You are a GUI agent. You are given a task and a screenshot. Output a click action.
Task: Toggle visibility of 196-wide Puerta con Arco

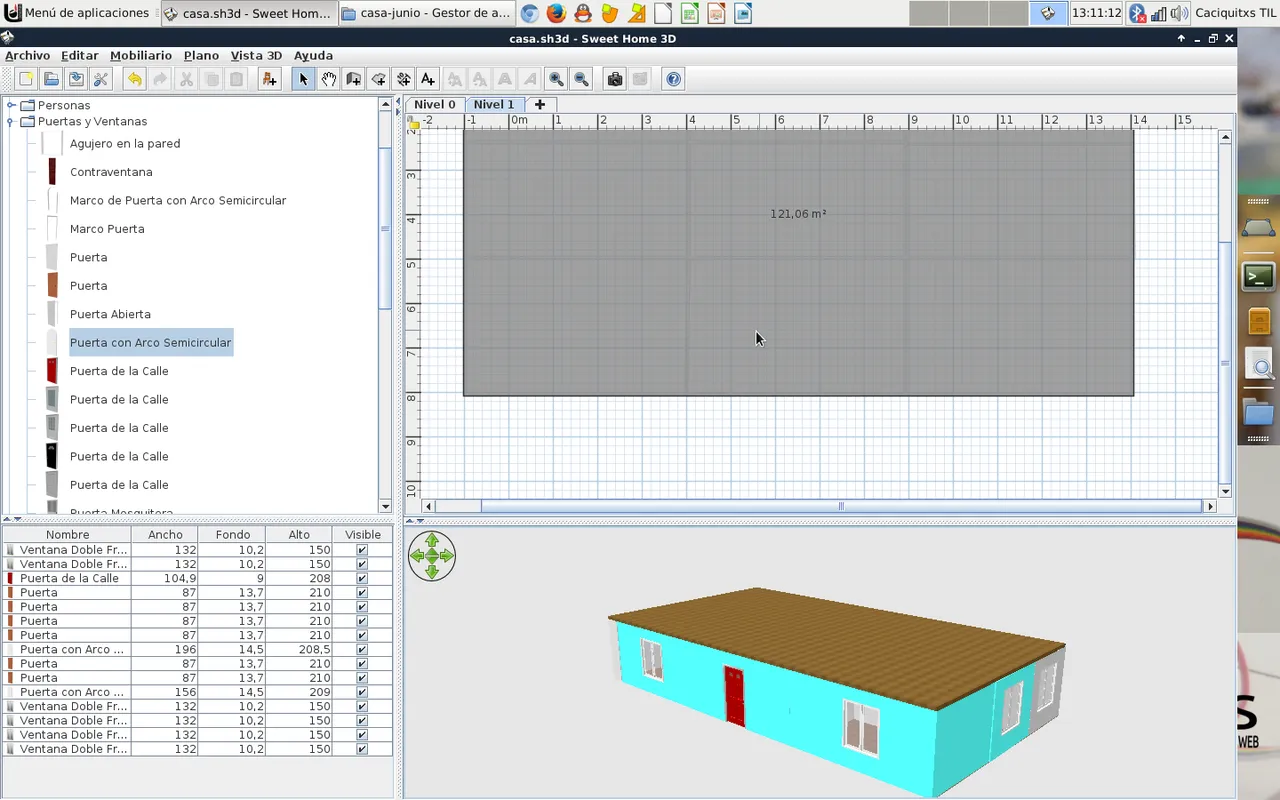362,649
